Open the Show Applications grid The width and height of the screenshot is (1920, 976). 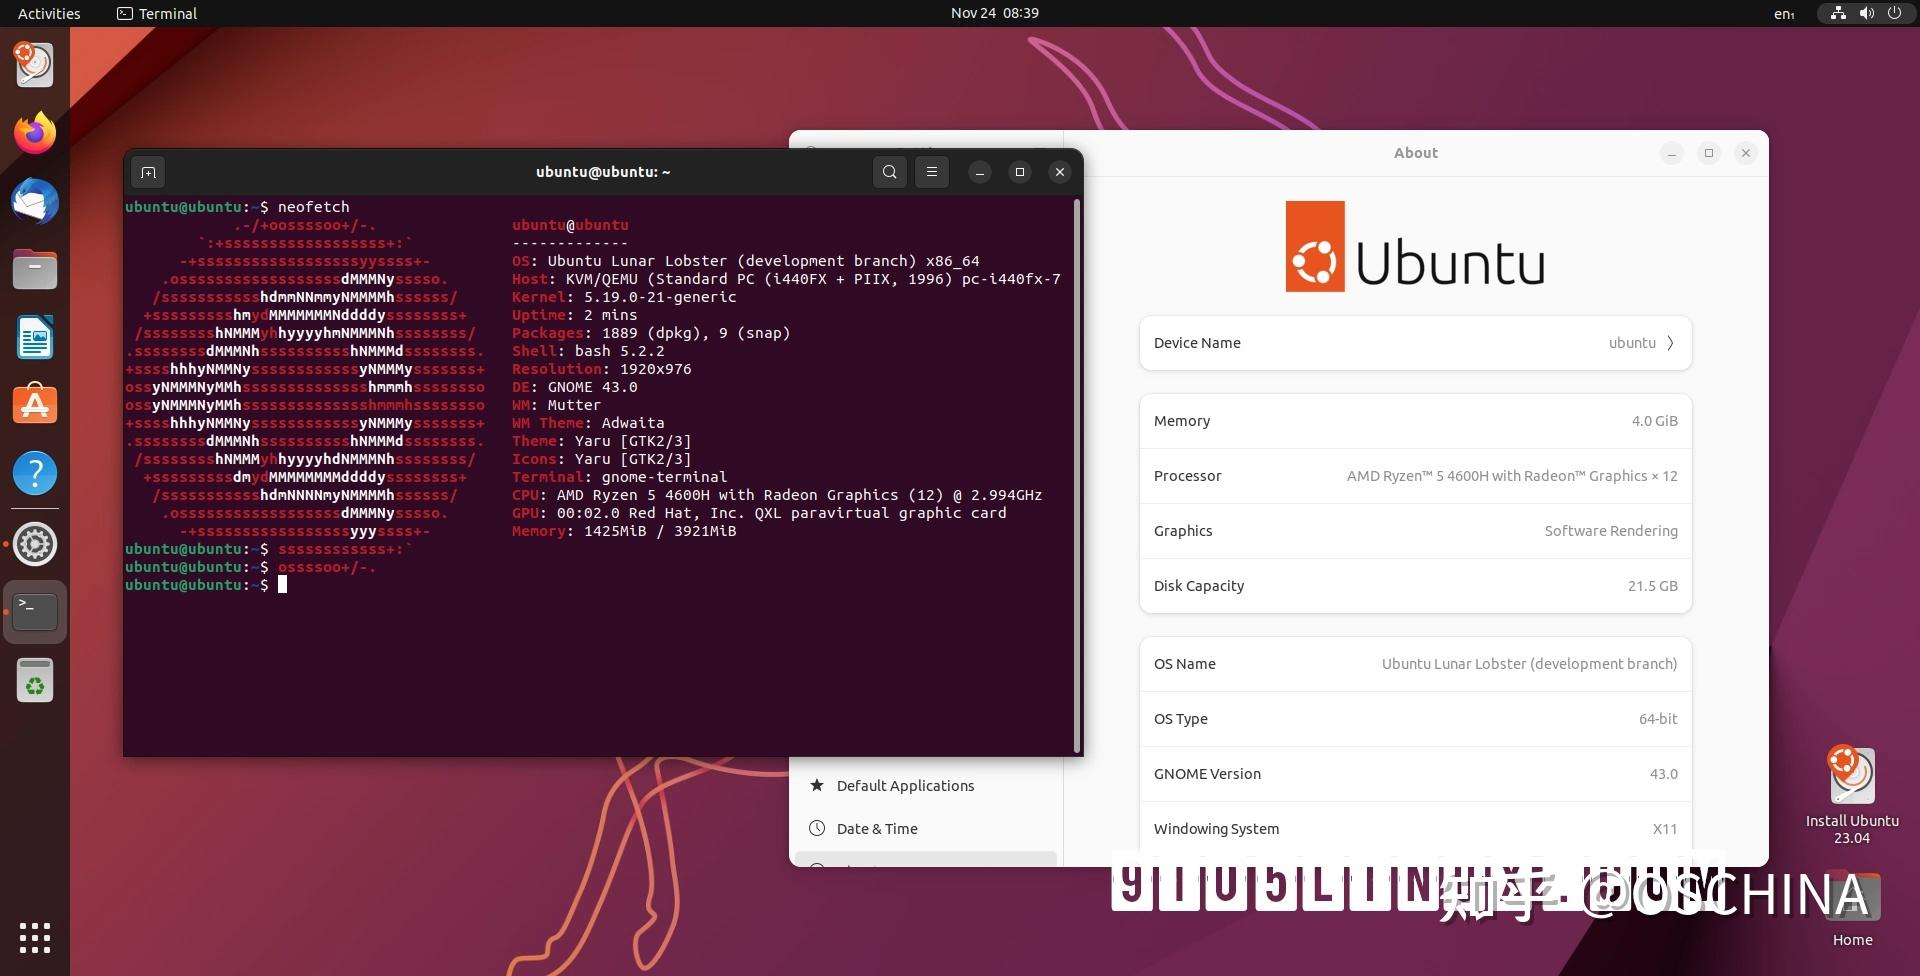tap(34, 938)
